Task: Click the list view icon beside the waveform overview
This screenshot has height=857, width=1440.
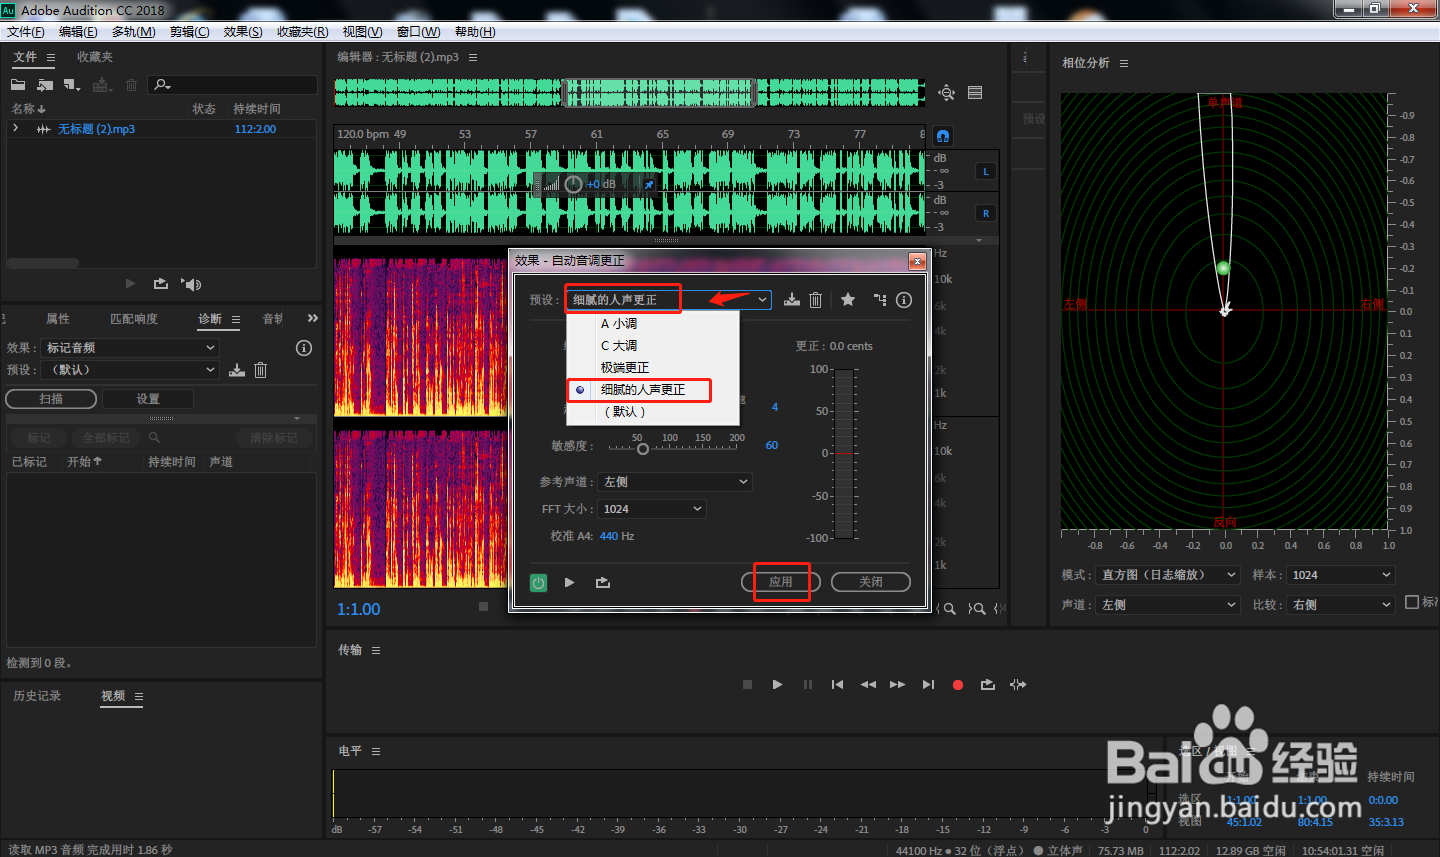Action: coord(975,93)
